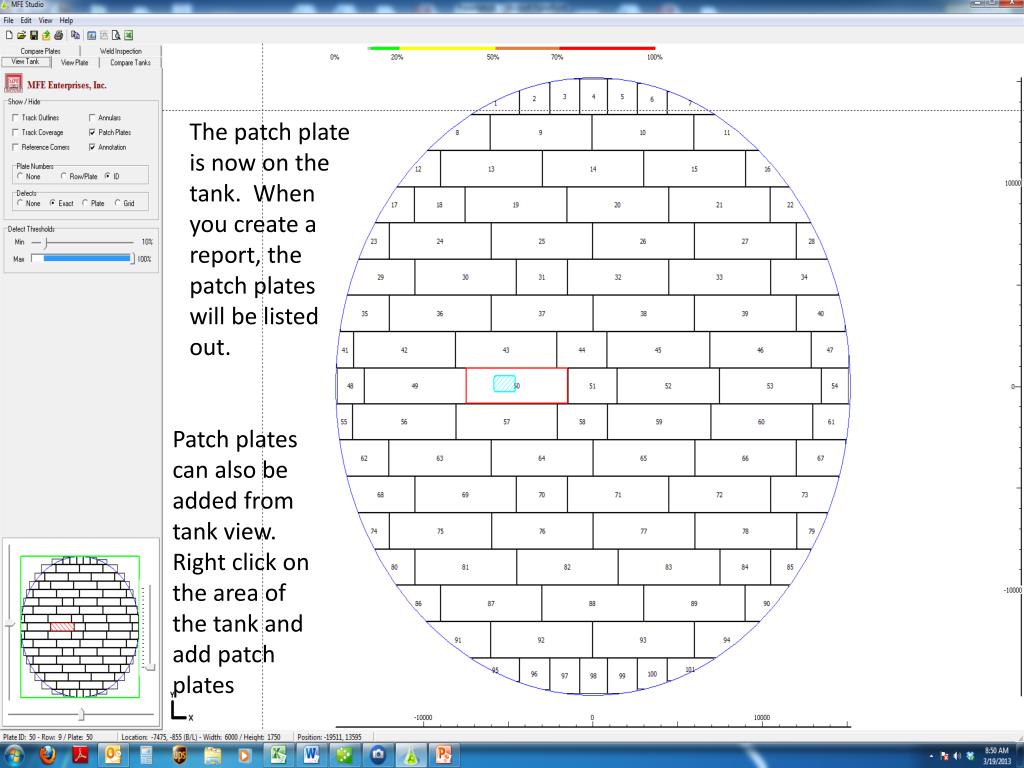Screen dimensions: 1024x768
Task: Click plate 43 on the tank
Action: 506,349
